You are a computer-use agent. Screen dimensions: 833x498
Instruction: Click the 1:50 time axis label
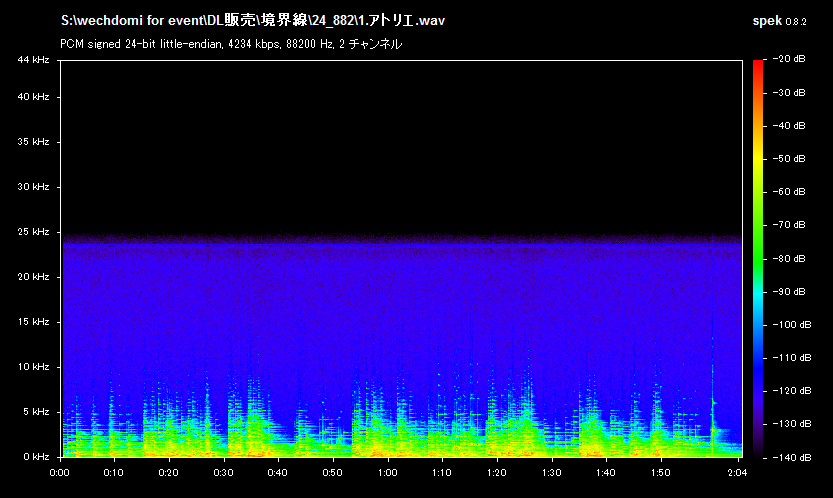(660, 472)
